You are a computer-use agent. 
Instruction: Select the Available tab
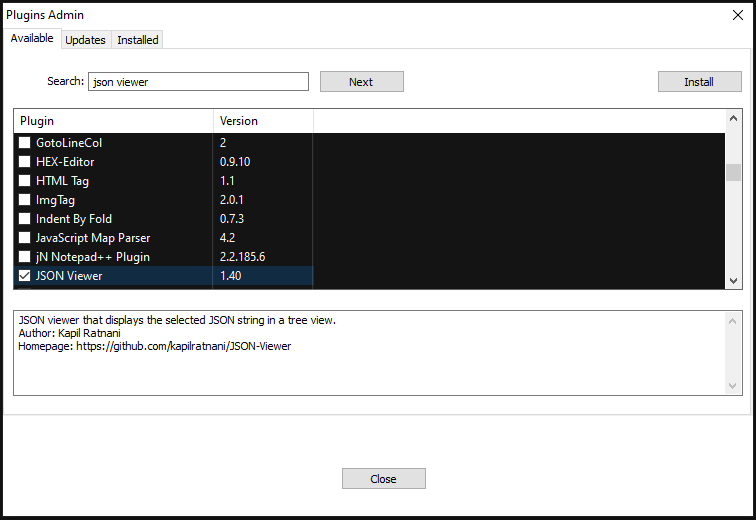pyautogui.click(x=32, y=38)
